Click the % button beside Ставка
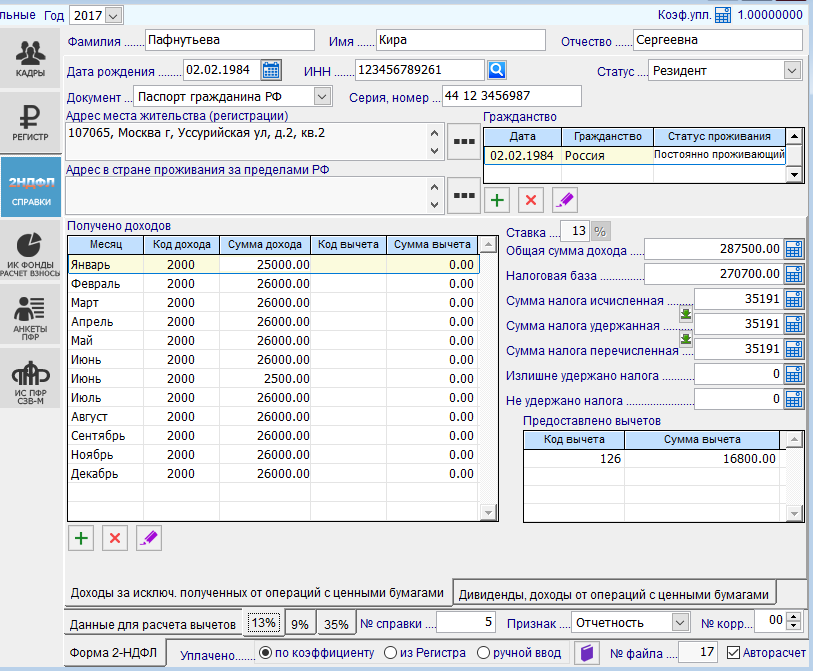The height and width of the screenshot is (671, 813). 600,231
